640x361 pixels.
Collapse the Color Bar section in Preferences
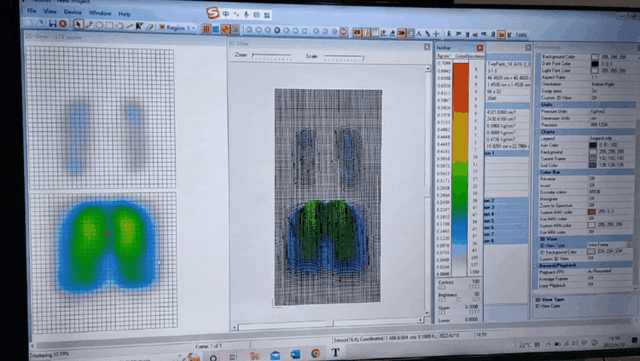point(537,172)
